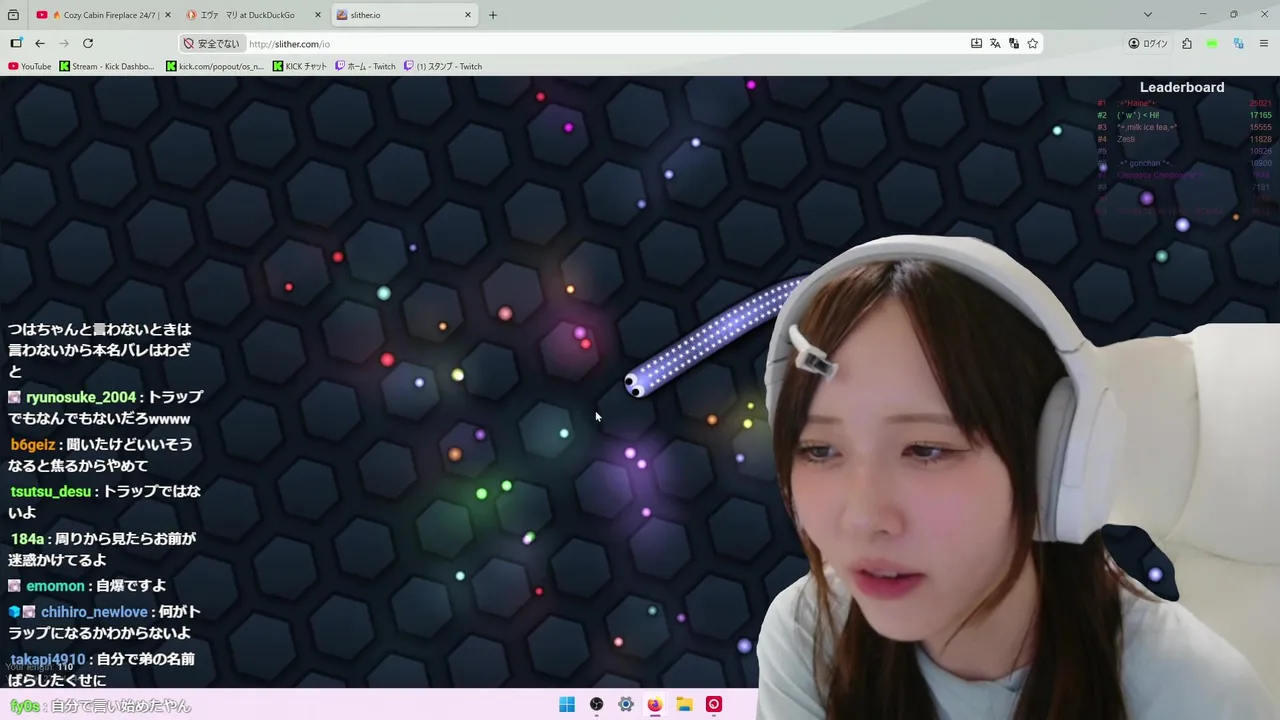This screenshot has height=720, width=1280.
Task: Close the Cozy Cabin Fireplace tab
Action: pyautogui.click(x=167, y=15)
